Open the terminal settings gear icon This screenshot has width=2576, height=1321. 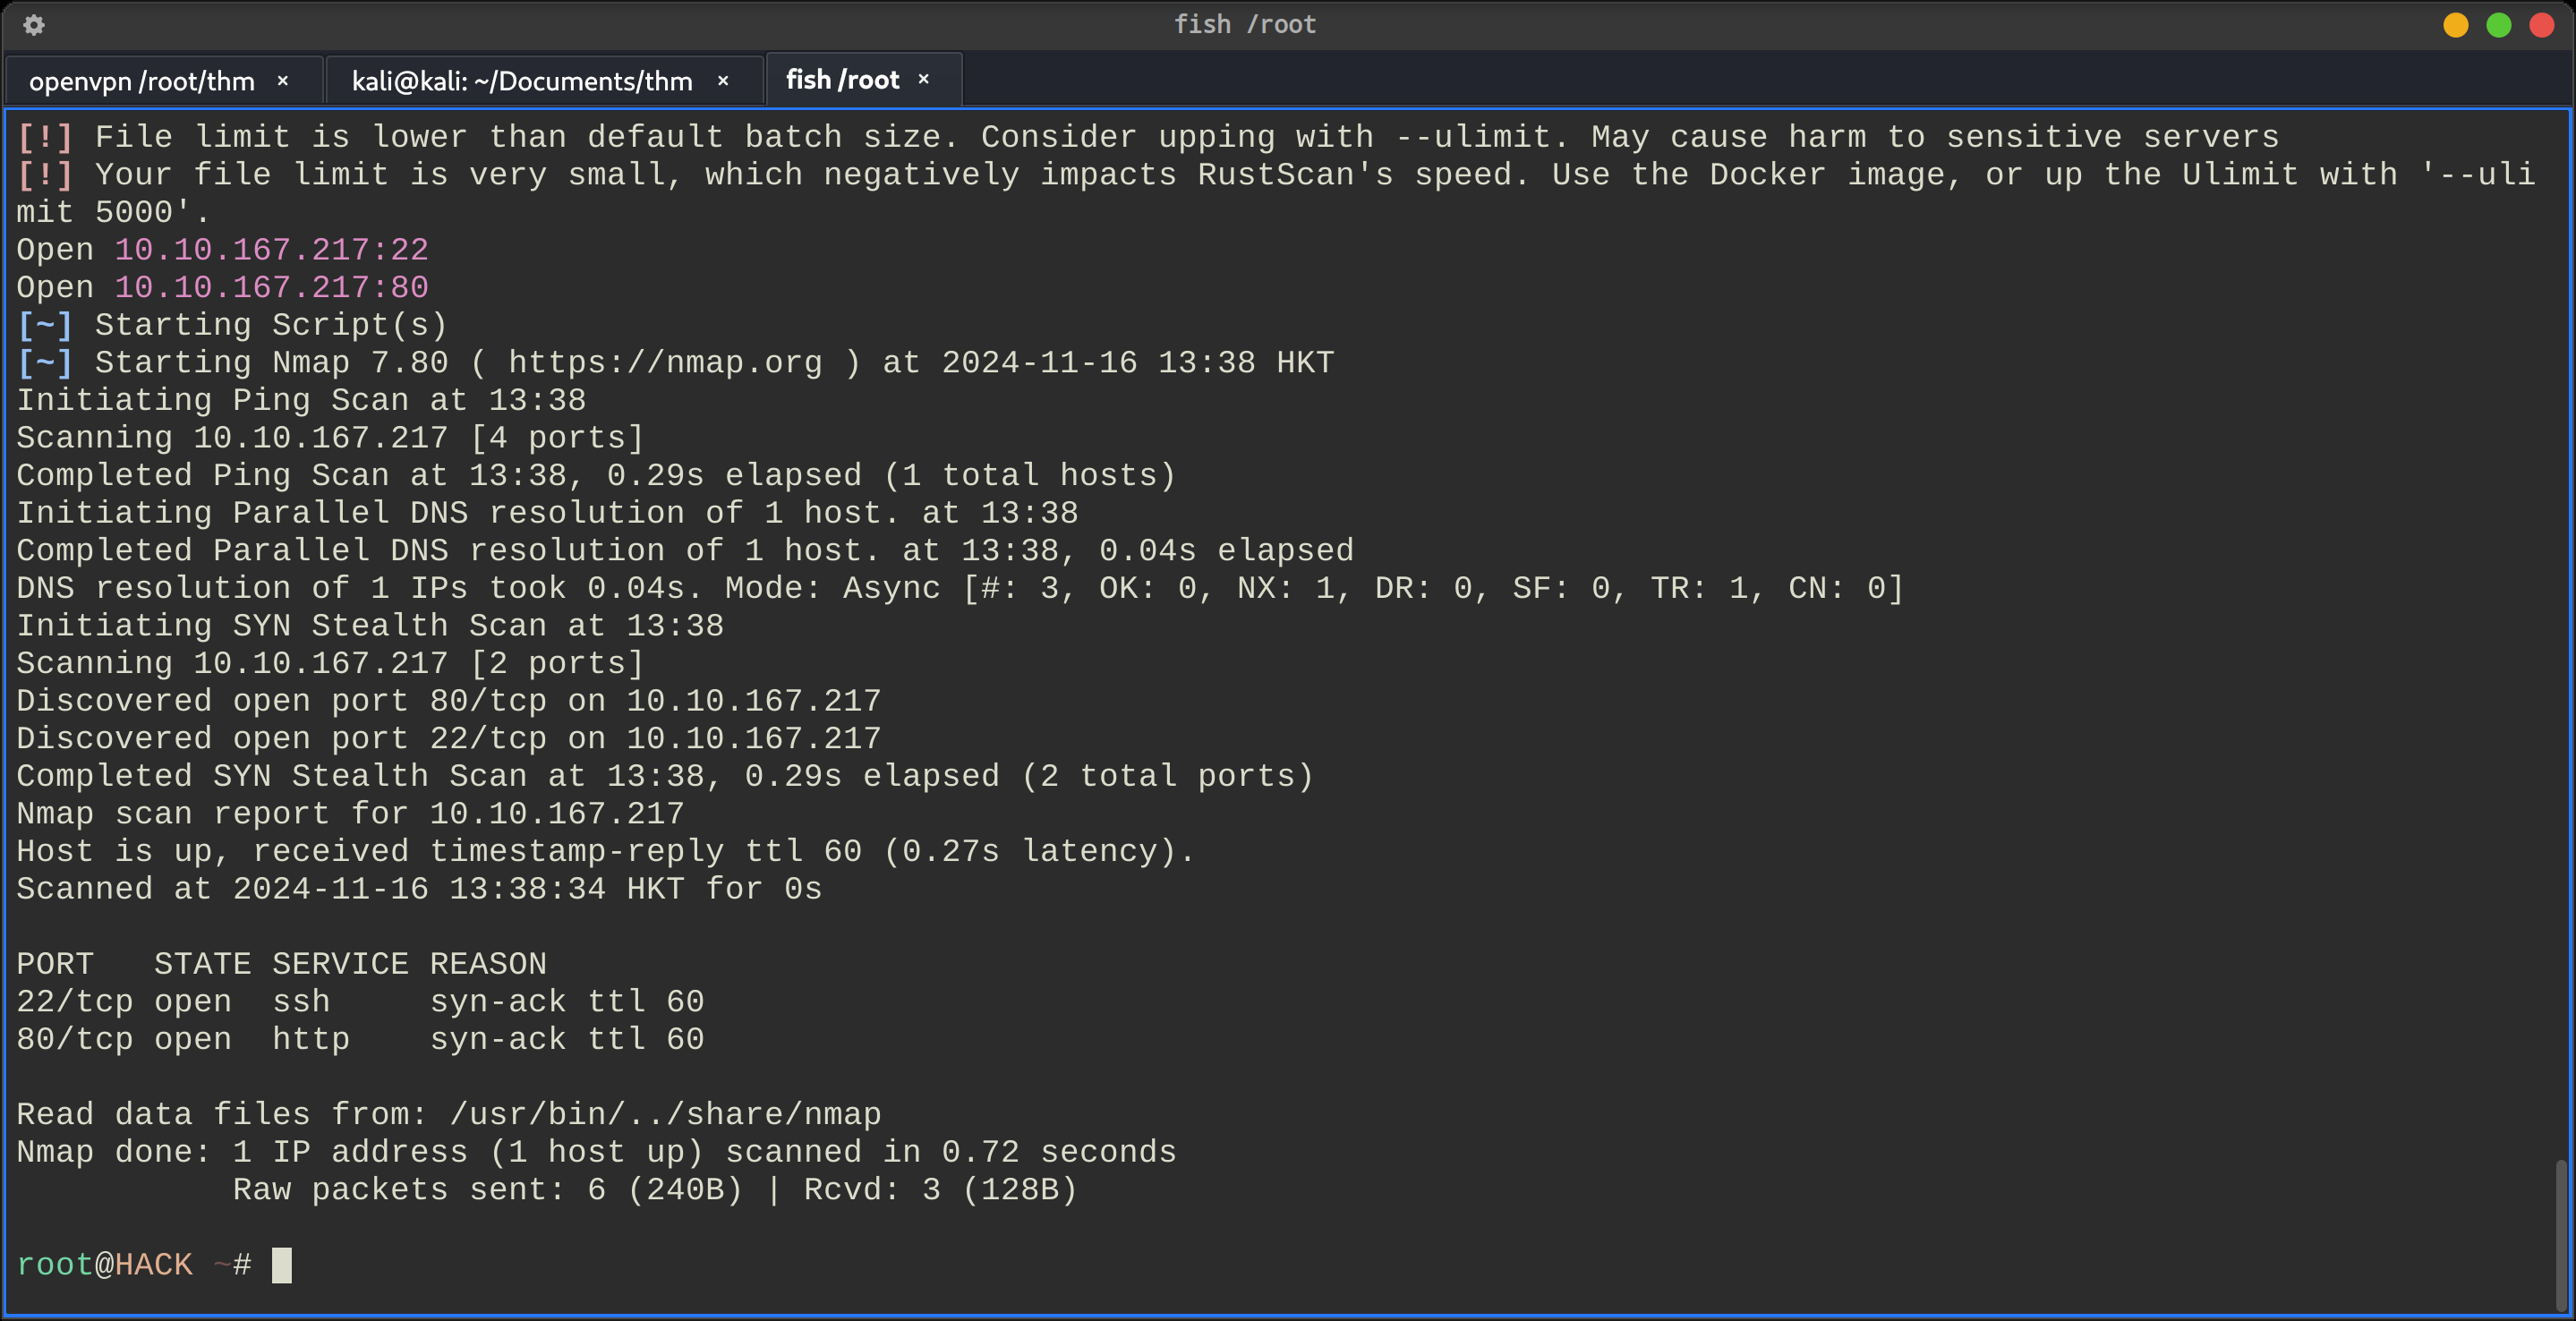pos(33,25)
